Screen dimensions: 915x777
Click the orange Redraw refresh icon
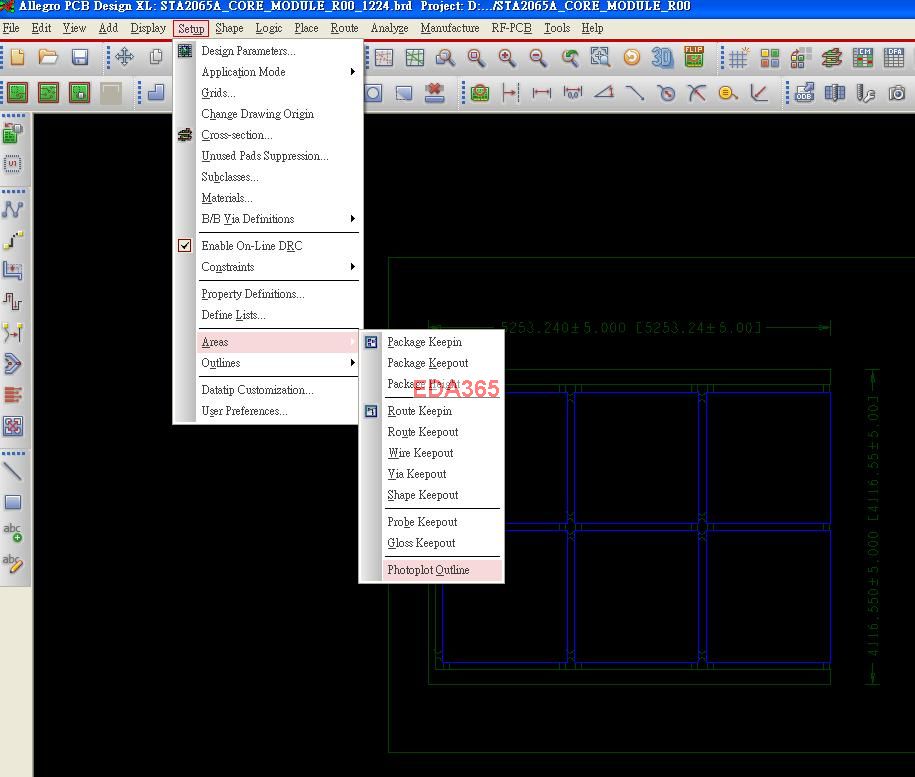click(x=631, y=57)
